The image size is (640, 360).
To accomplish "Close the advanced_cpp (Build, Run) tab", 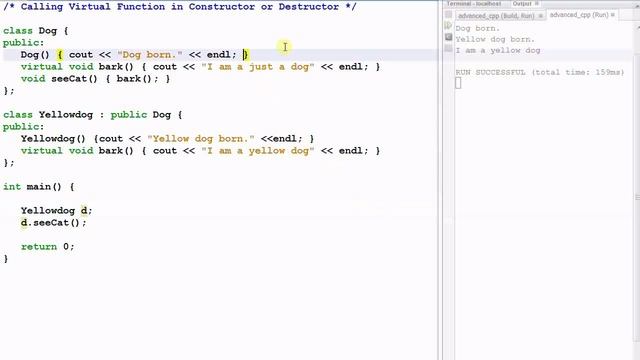I will click(x=540, y=16).
